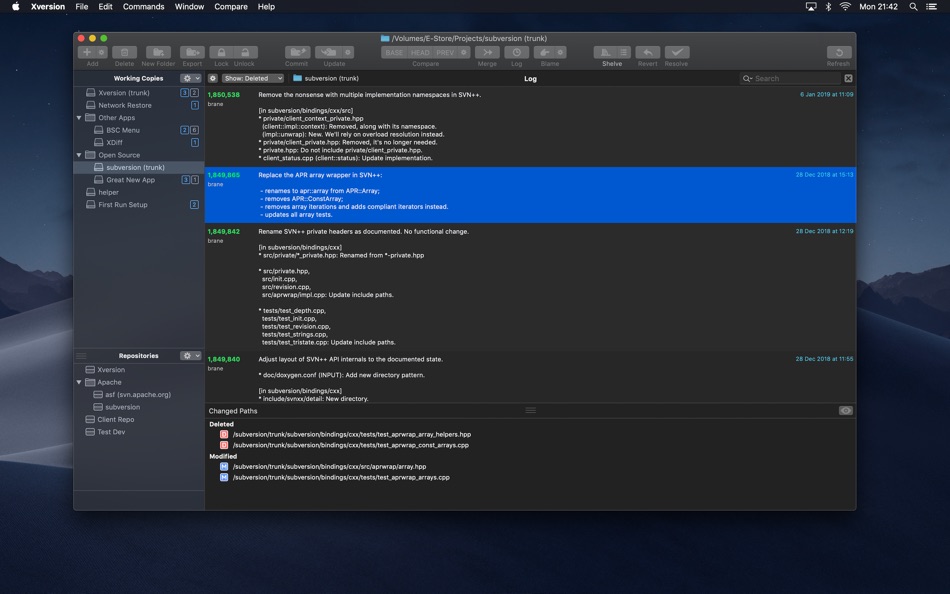Select log revision 1,849,842
Screen dimensions: 950x594
pyautogui.click(x=530, y=287)
